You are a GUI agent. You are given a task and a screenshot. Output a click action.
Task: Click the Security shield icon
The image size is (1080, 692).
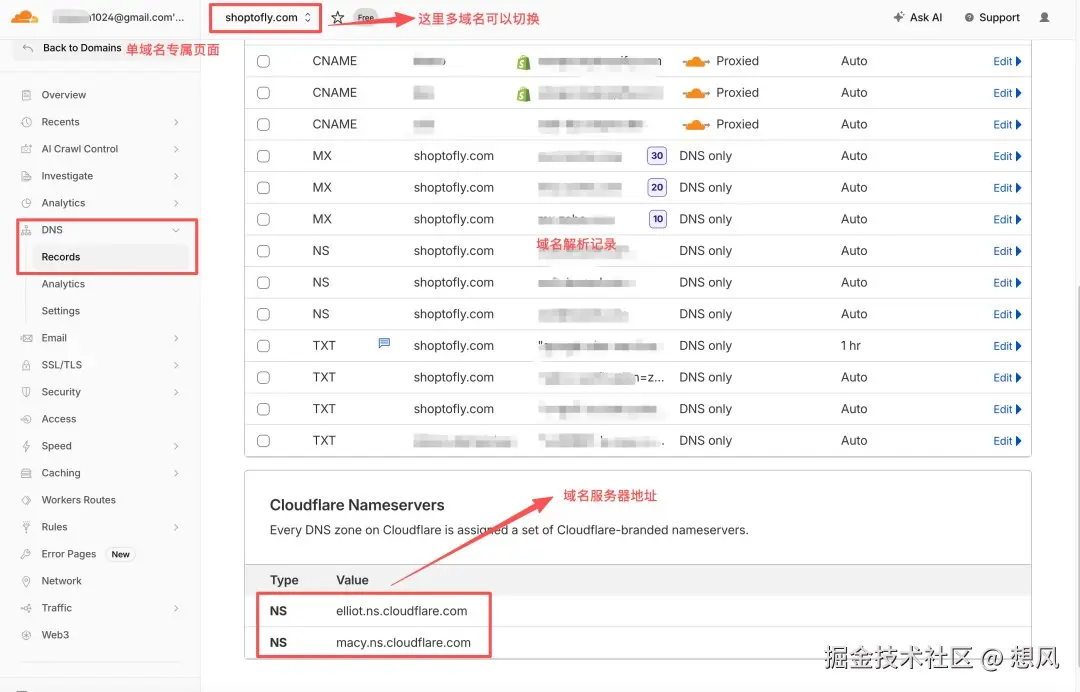26,392
